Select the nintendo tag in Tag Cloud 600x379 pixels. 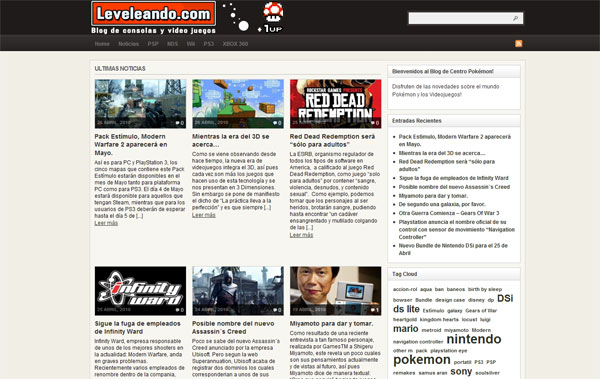click(474, 339)
